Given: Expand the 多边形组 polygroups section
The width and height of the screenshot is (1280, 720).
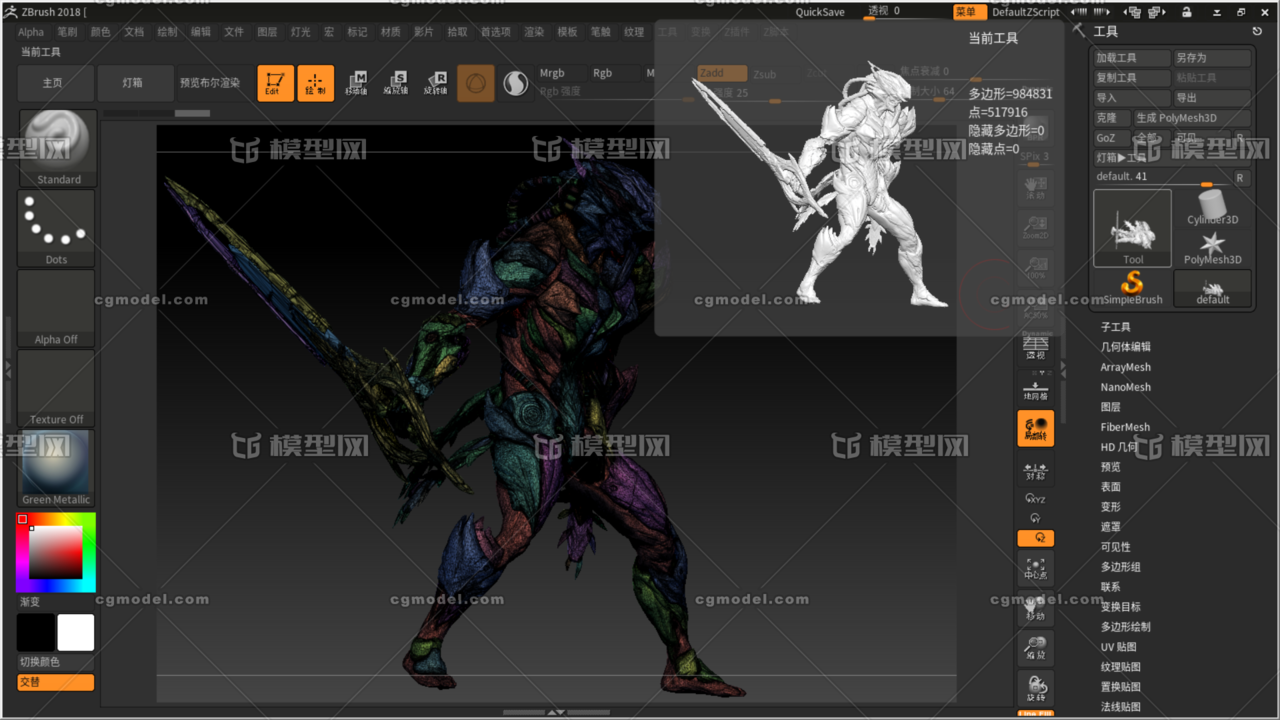Looking at the screenshot, I should pos(1121,567).
